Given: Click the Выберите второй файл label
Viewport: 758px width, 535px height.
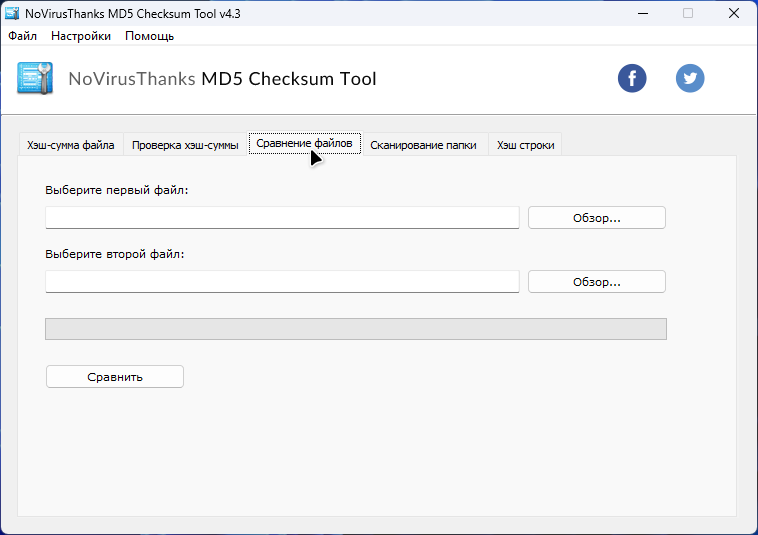Looking at the screenshot, I should point(115,254).
